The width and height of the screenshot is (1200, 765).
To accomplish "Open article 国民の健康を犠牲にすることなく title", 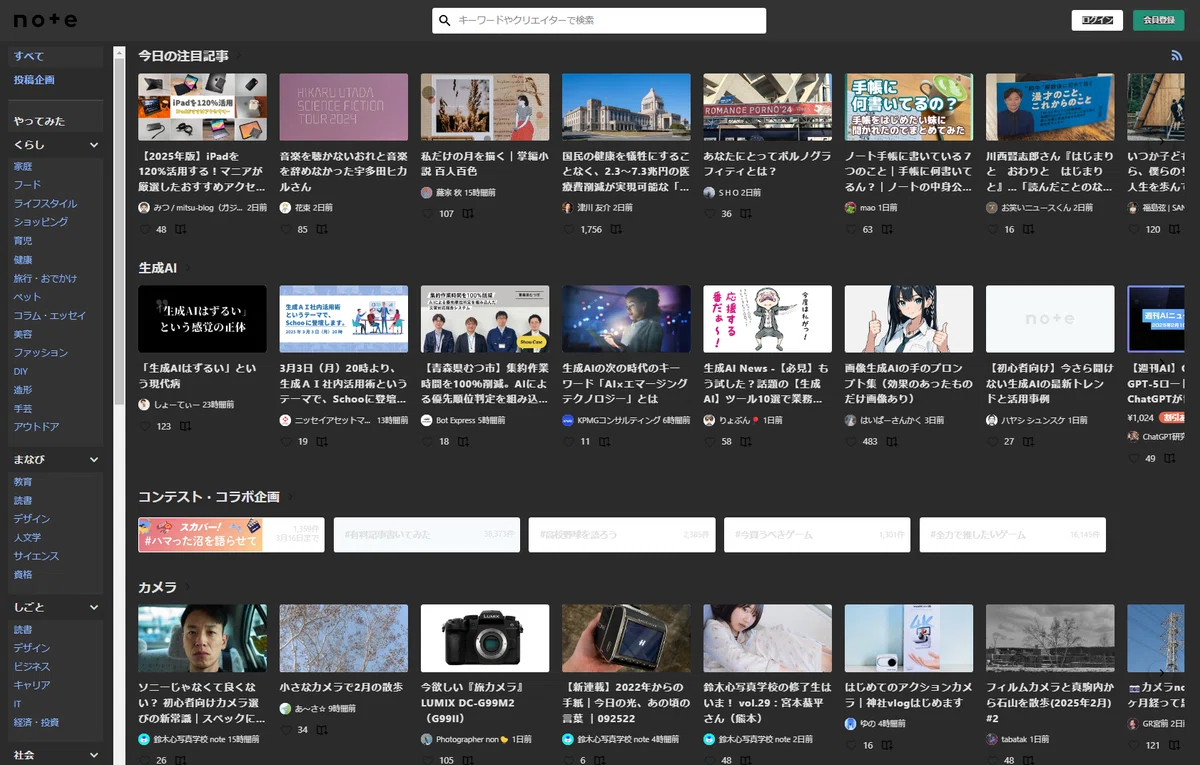I will point(626,171).
